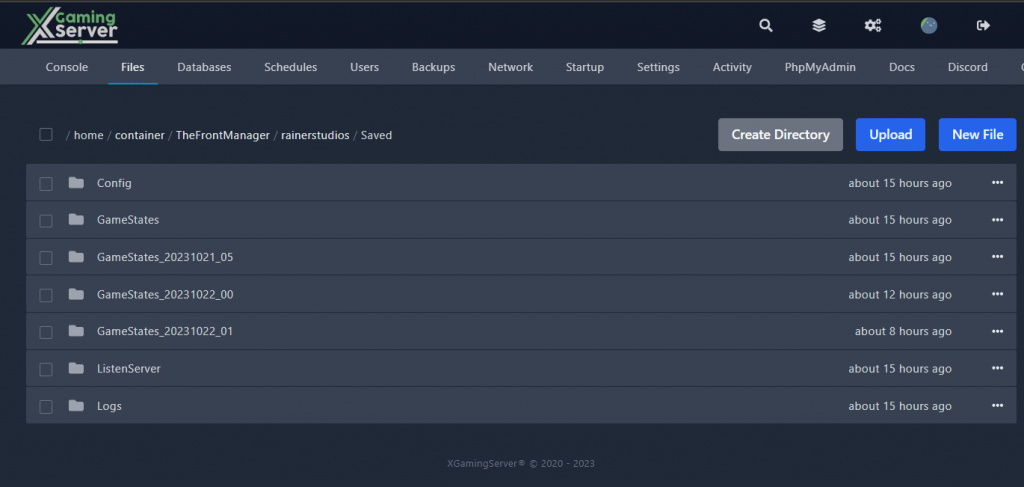
Task: Click the Logs folder icon
Action: pyautogui.click(x=76, y=405)
